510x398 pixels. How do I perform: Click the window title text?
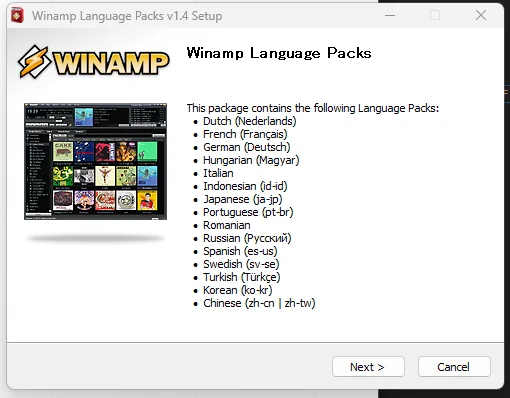click(127, 16)
